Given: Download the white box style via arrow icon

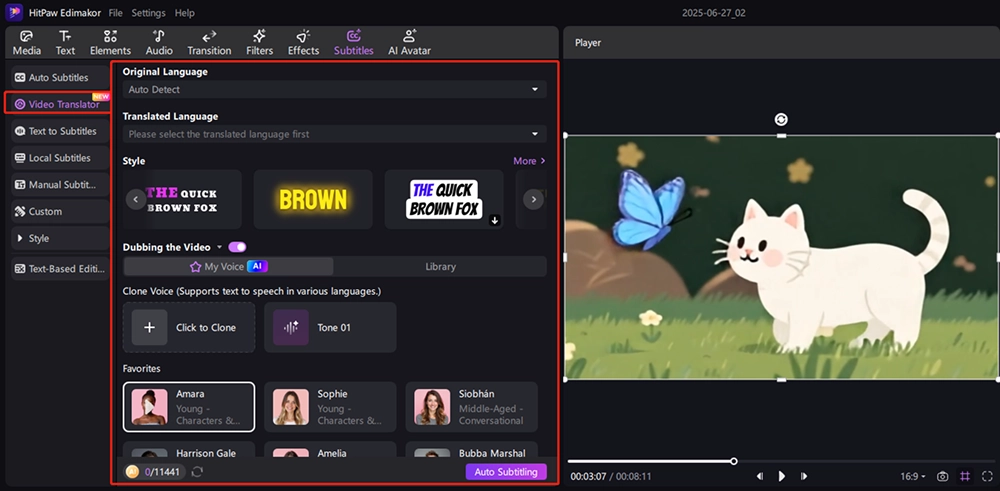Looking at the screenshot, I should (494, 221).
